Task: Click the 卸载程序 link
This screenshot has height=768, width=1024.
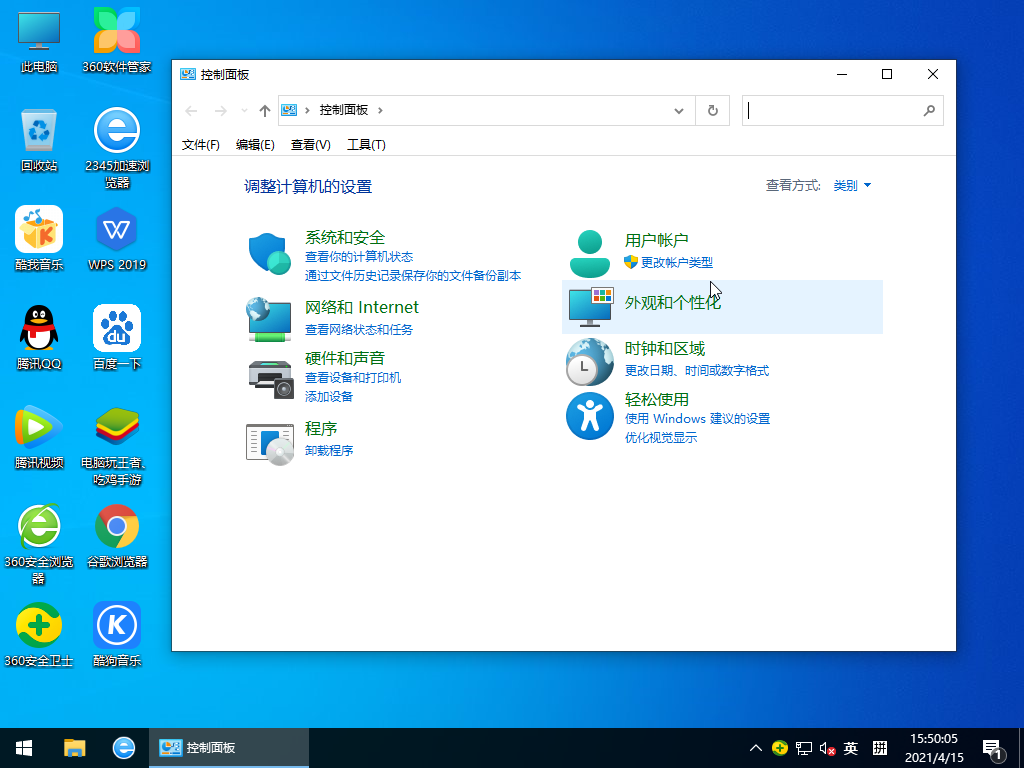Action: click(x=331, y=450)
